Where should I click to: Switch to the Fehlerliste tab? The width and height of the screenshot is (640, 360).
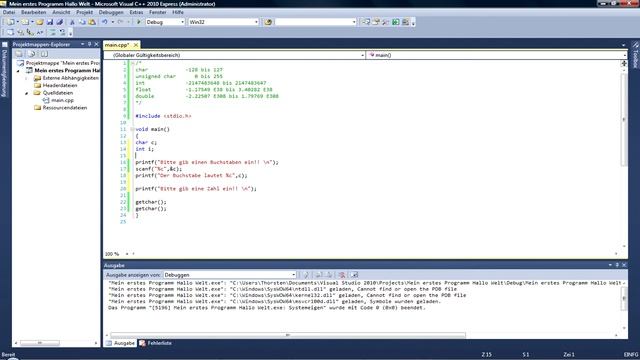coord(156,343)
